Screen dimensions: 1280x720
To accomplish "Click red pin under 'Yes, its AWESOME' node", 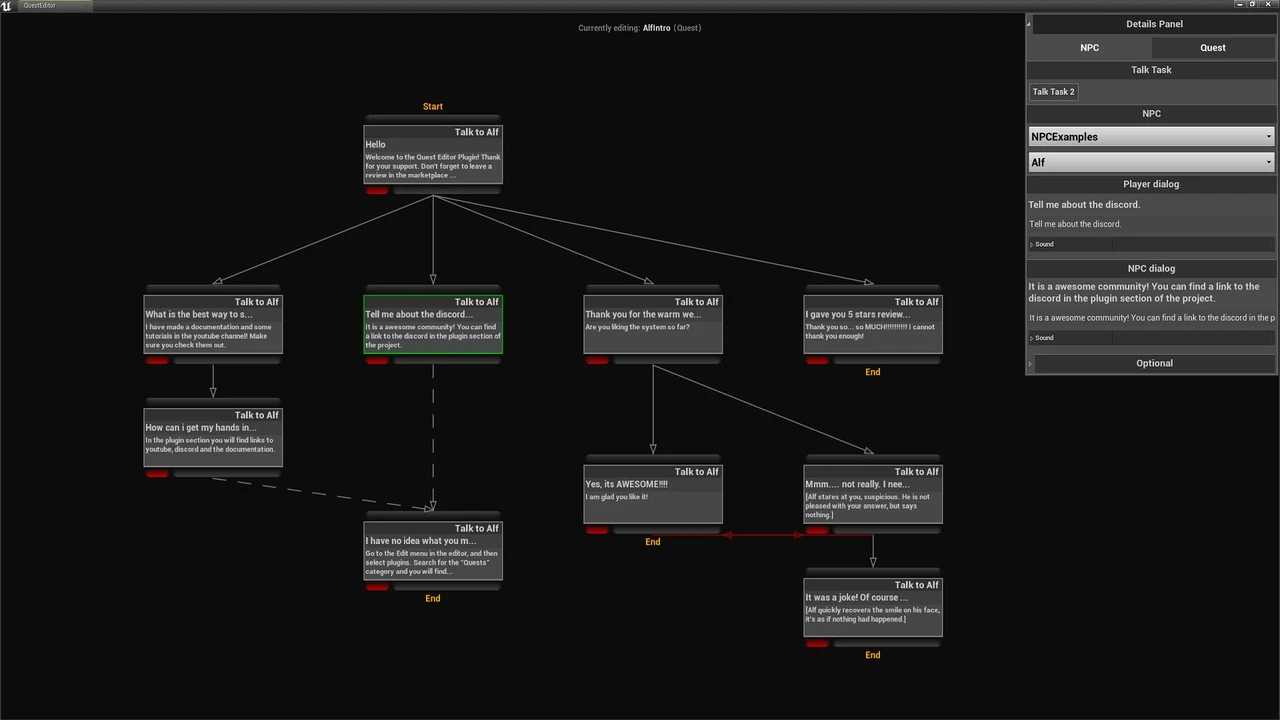I will click(597, 531).
